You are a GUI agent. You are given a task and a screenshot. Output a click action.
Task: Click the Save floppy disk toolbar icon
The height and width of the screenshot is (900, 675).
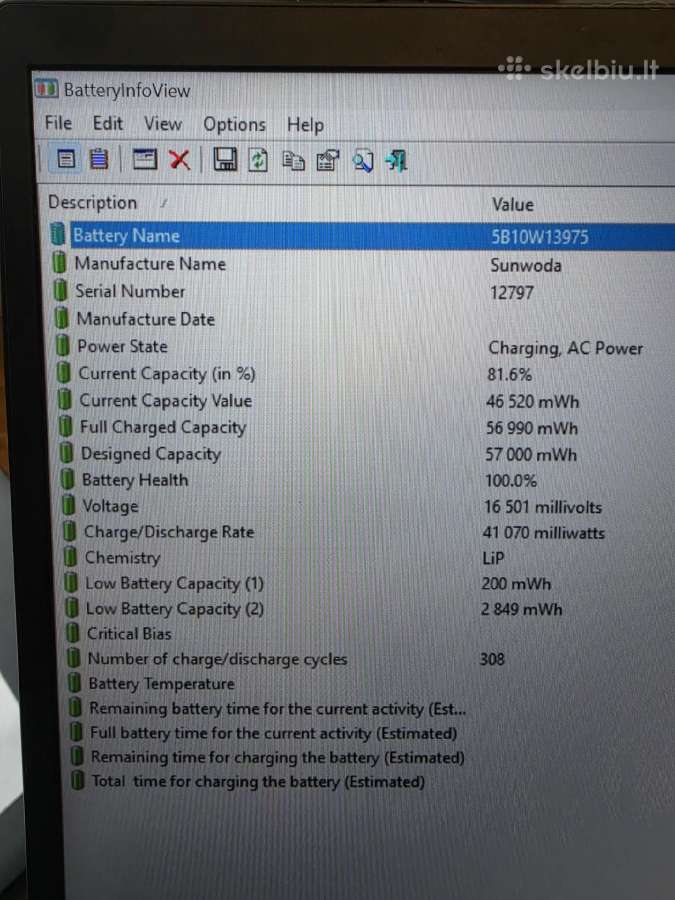point(225,160)
